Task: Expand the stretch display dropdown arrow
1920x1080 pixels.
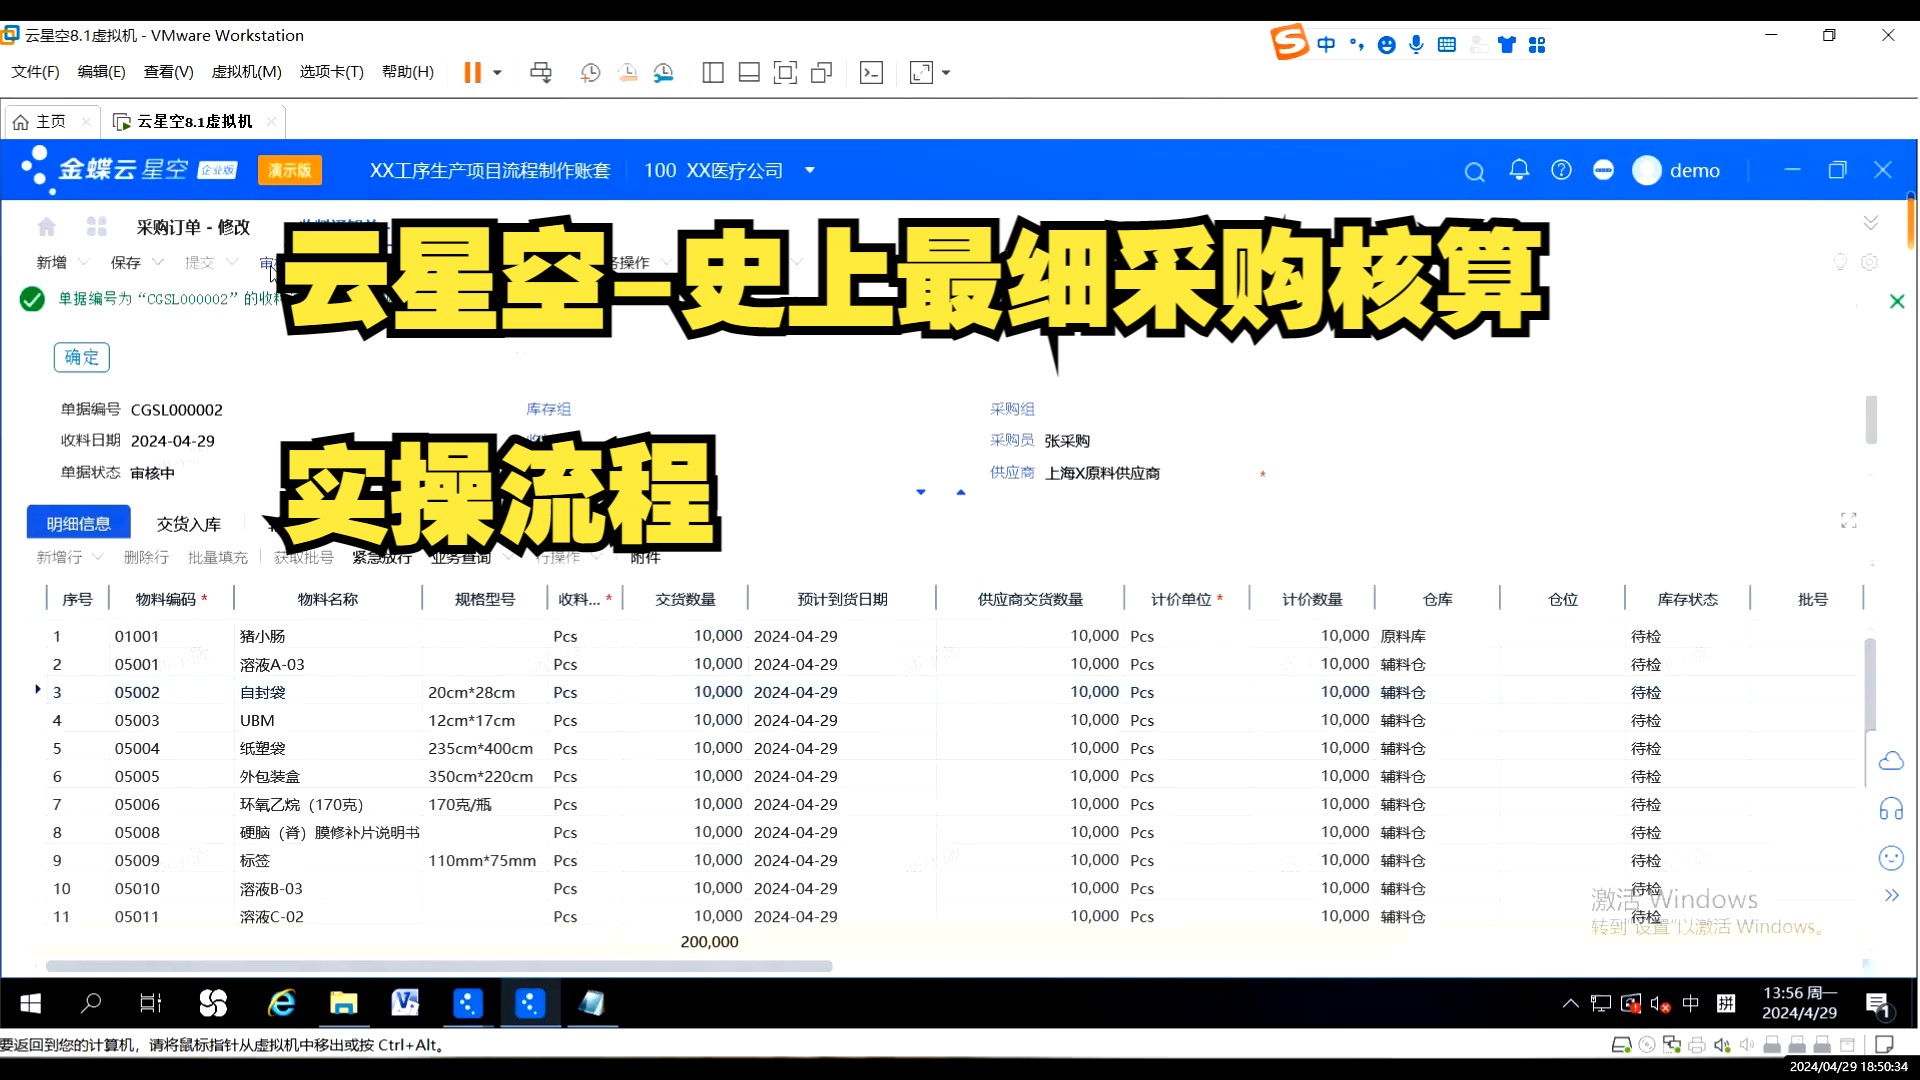Action: pos(946,72)
